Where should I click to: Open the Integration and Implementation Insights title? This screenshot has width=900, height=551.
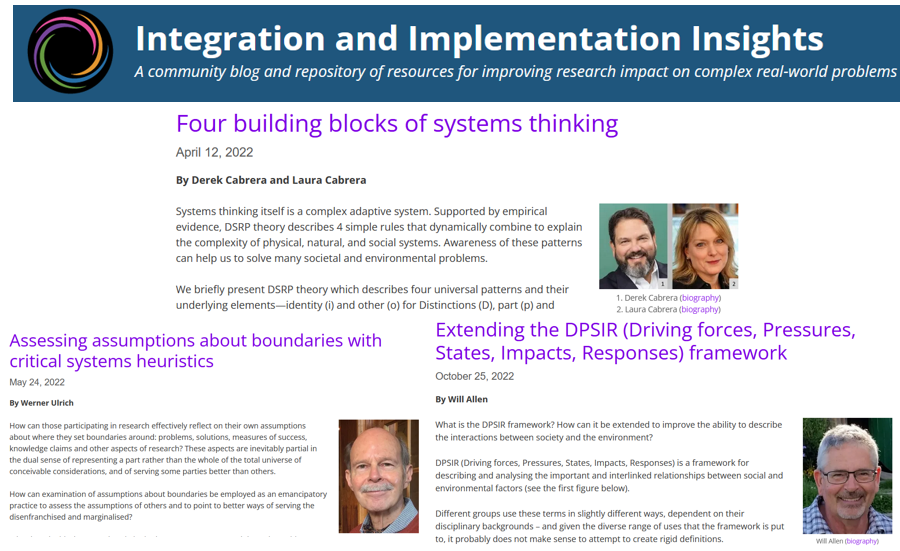[479, 38]
